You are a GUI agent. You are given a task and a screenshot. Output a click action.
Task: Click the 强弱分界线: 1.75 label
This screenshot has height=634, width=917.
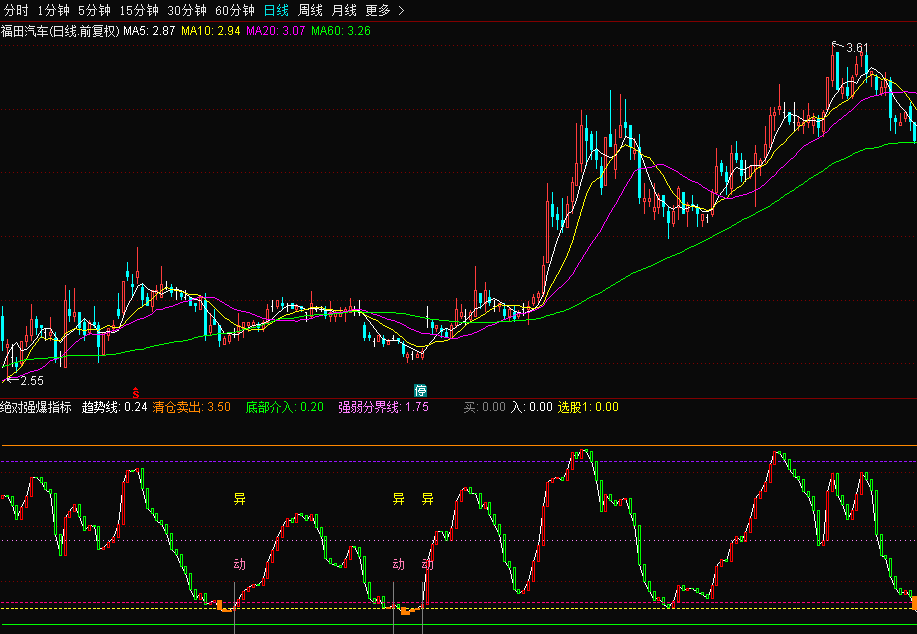click(x=384, y=407)
